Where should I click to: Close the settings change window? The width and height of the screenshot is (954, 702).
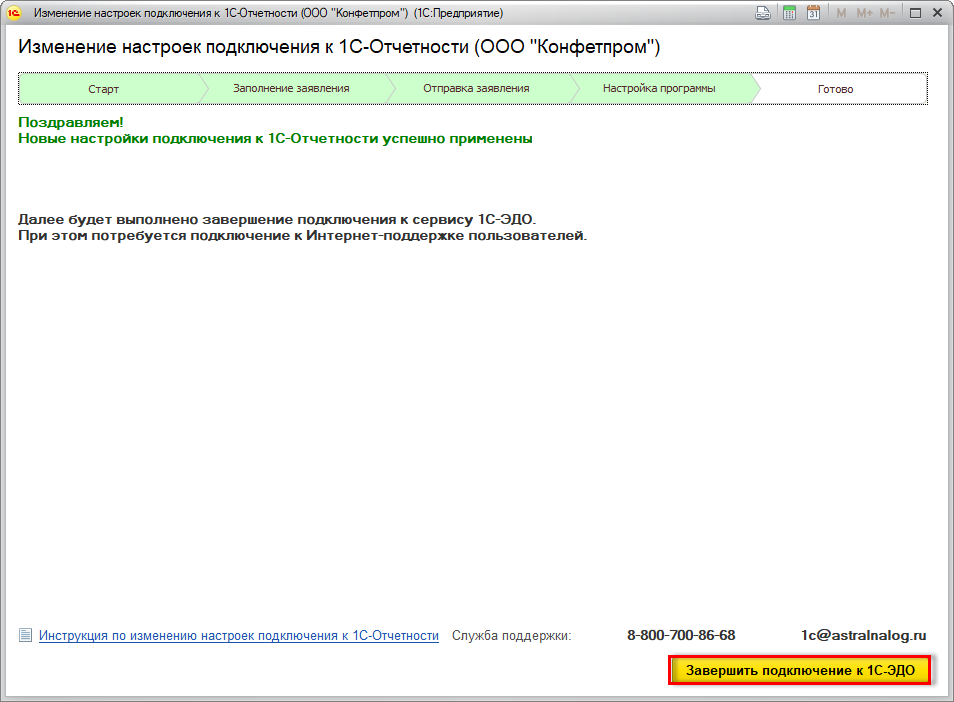coord(938,13)
